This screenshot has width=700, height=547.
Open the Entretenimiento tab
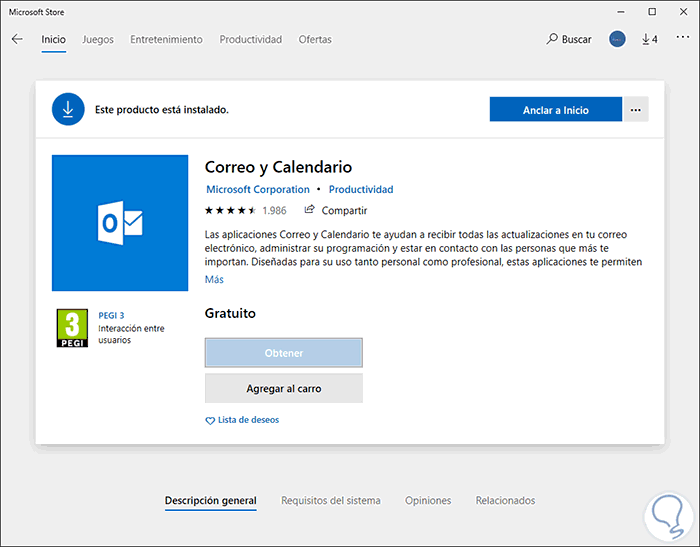168,40
